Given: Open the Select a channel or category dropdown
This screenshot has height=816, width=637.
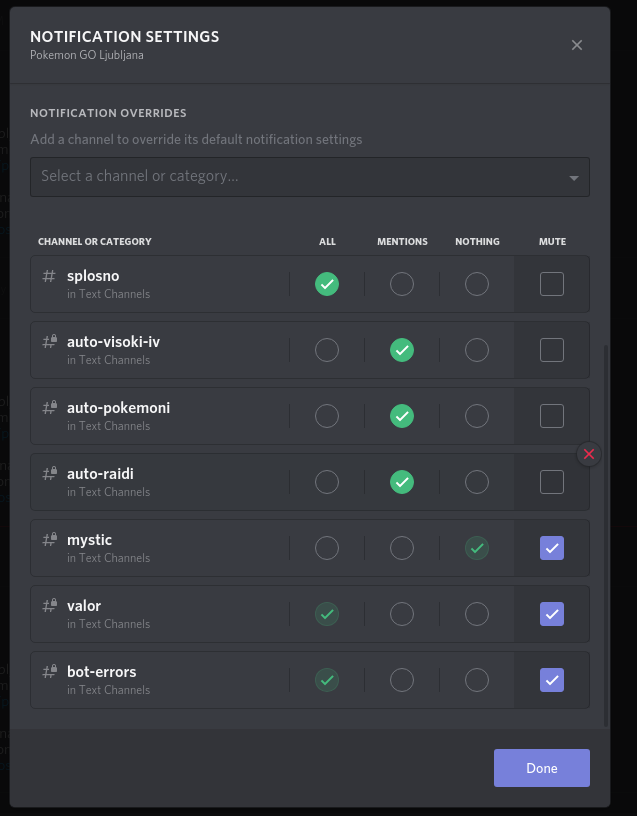Looking at the screenshot, I should pos(310,177).
